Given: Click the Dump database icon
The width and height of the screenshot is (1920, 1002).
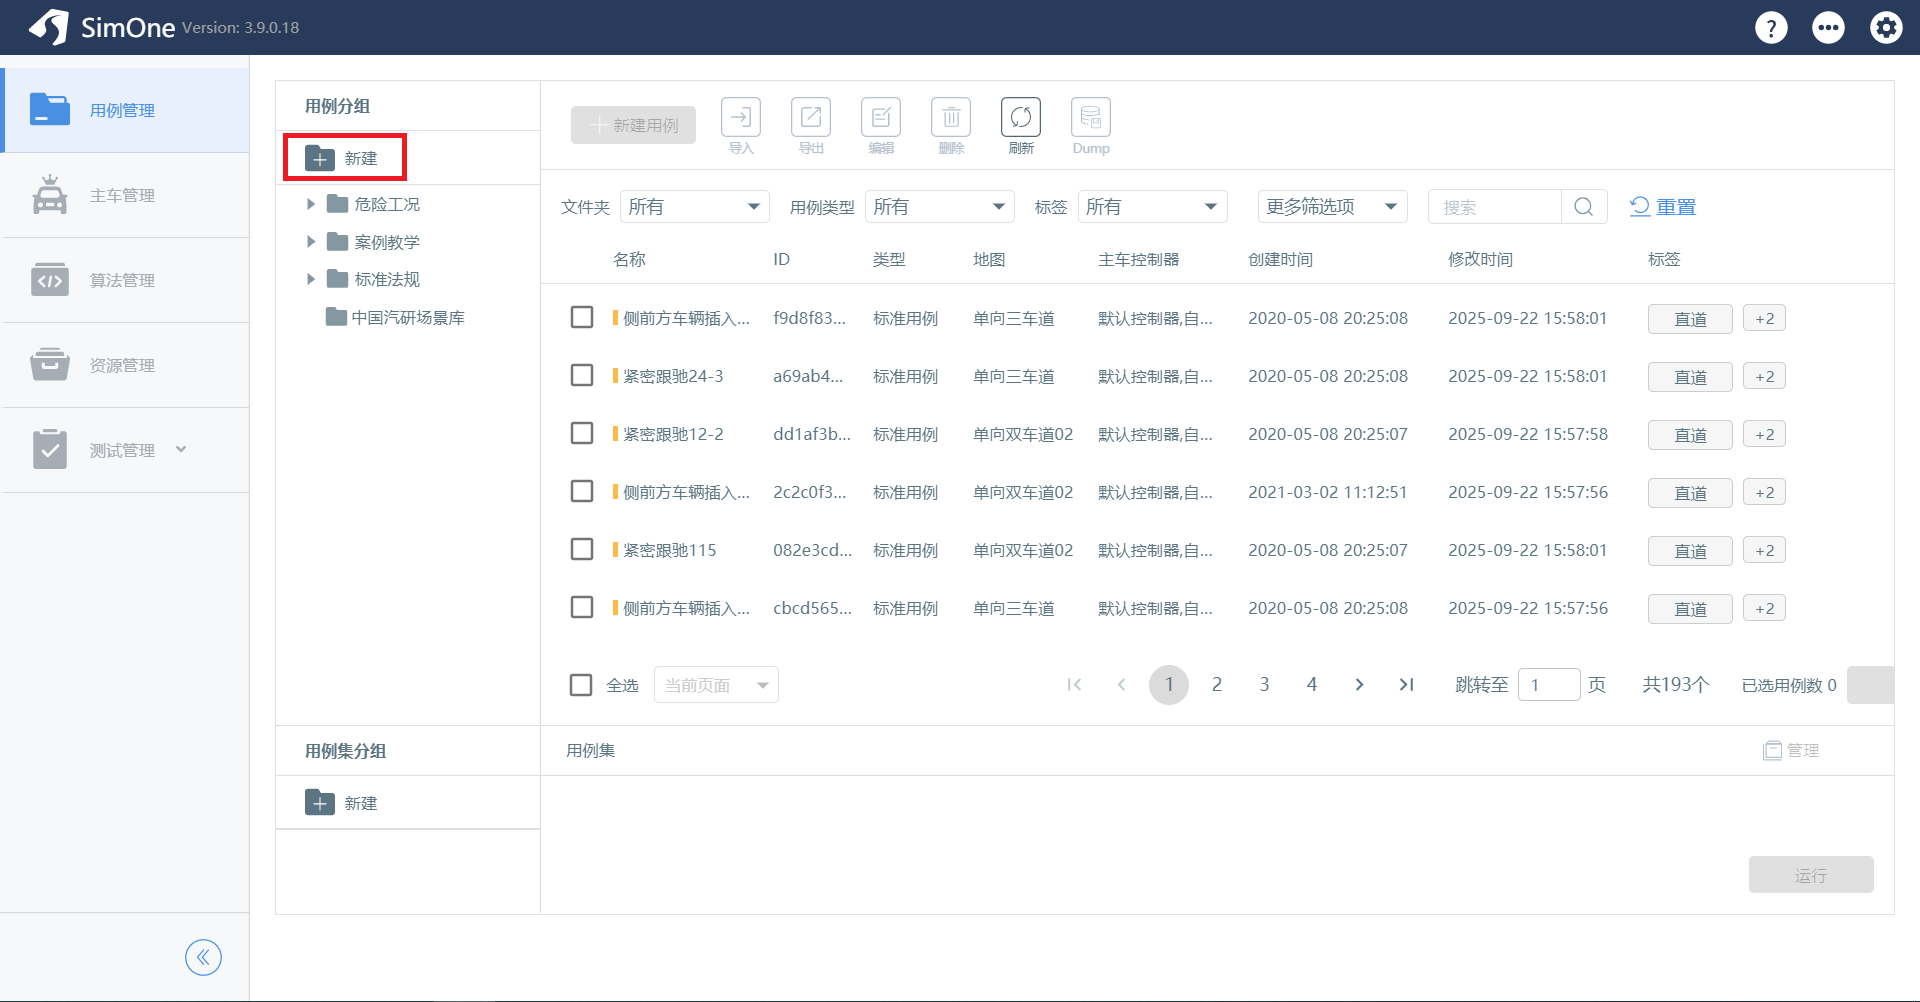Looking at the screenshot, I should [1091, 117].
